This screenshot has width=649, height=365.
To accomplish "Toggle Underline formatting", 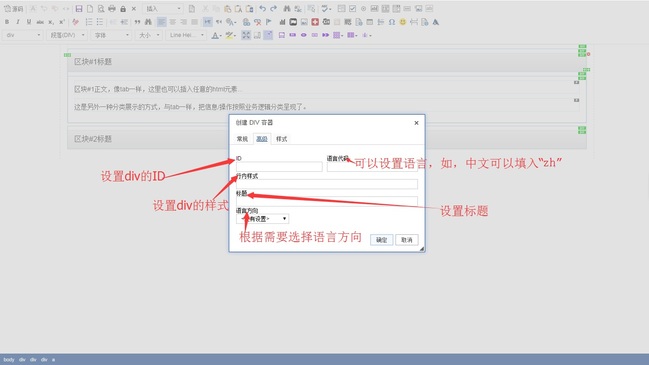I will [29, 22].
